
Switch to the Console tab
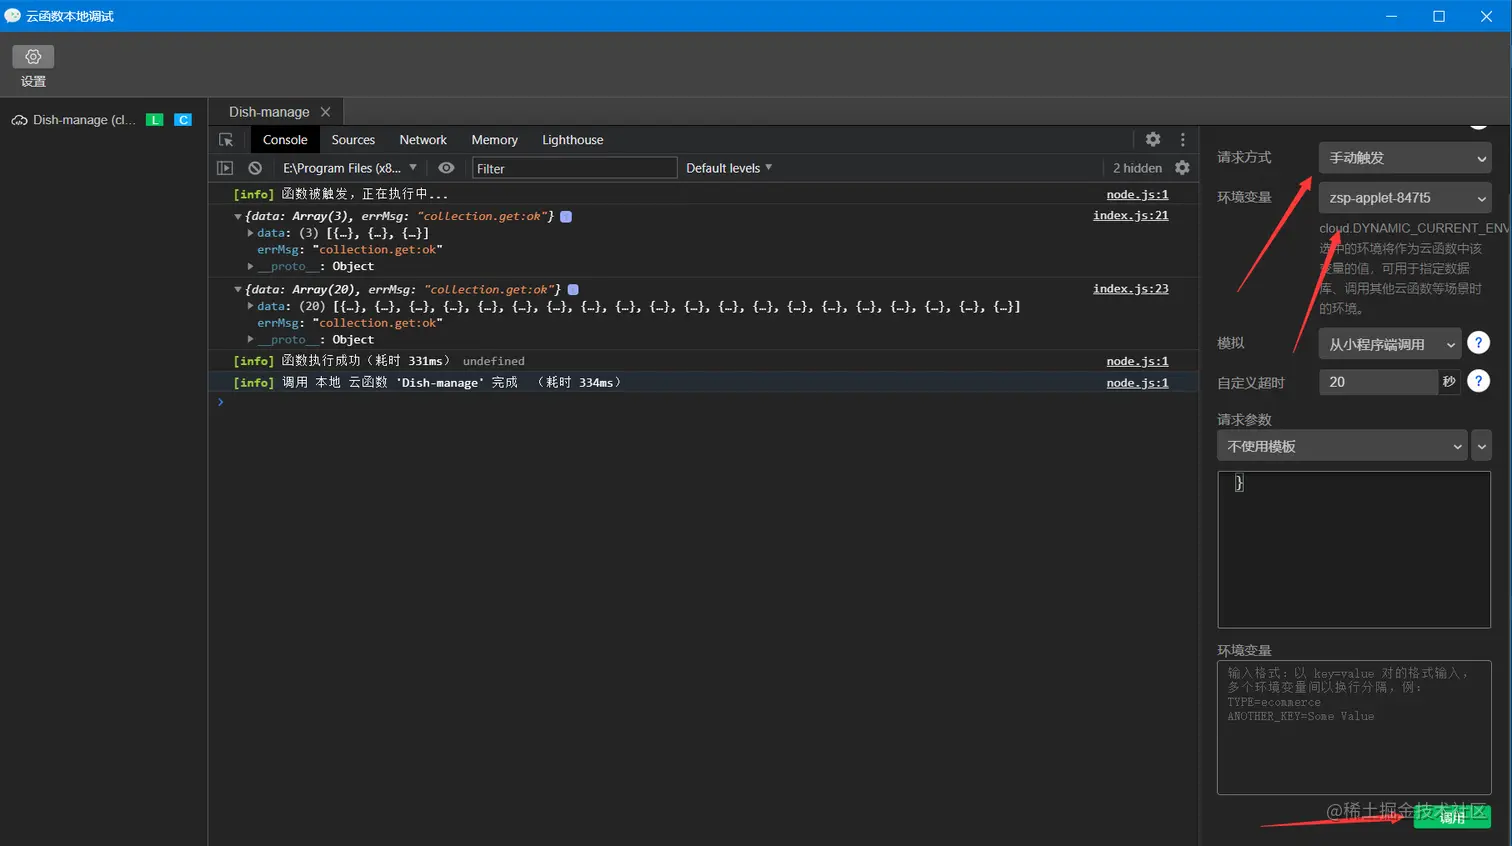(285, 140)
